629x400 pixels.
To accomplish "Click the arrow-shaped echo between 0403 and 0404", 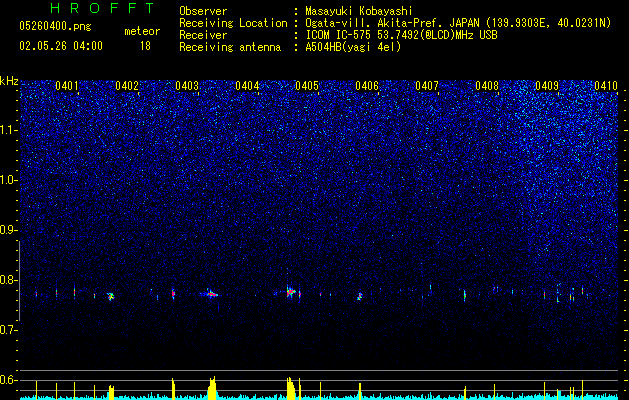I will click(210, 294).
